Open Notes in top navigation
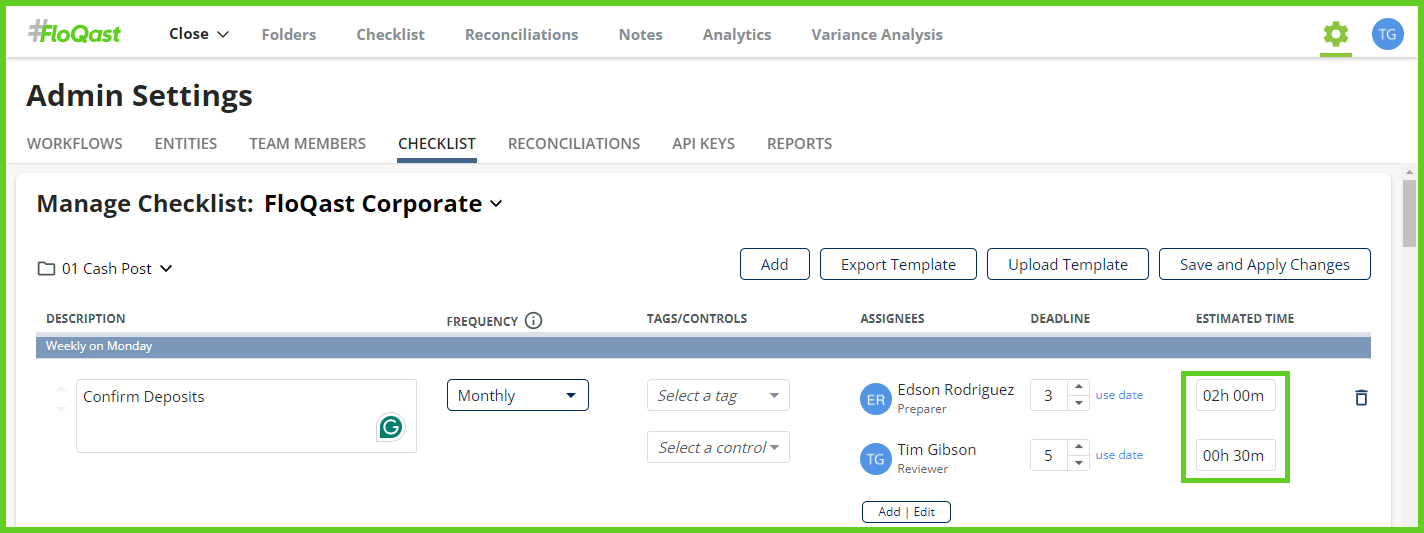The width and height of the screenshot is (1424, 533). coord(640,34)
